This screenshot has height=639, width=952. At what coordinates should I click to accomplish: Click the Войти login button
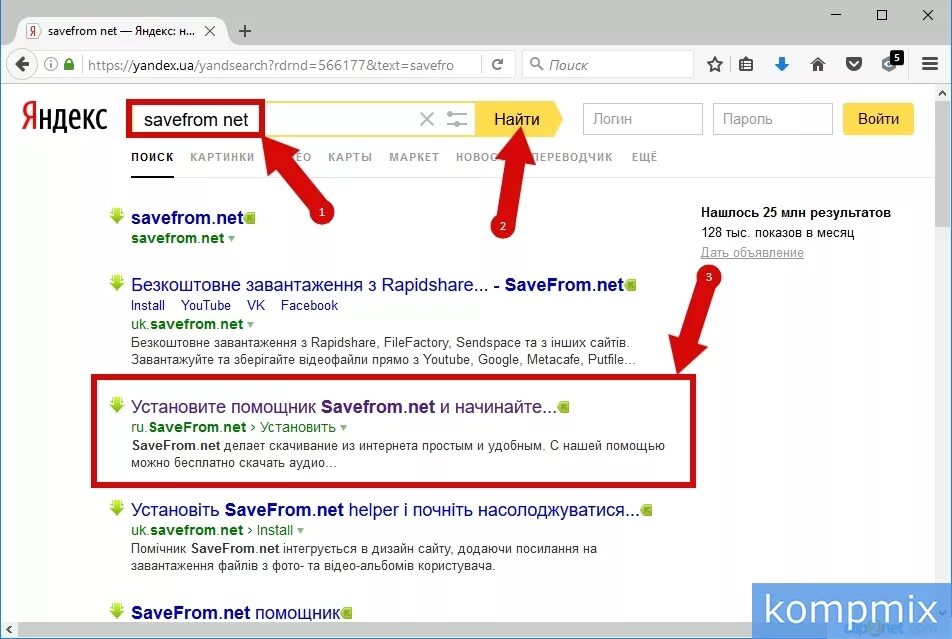pos(878,119)
